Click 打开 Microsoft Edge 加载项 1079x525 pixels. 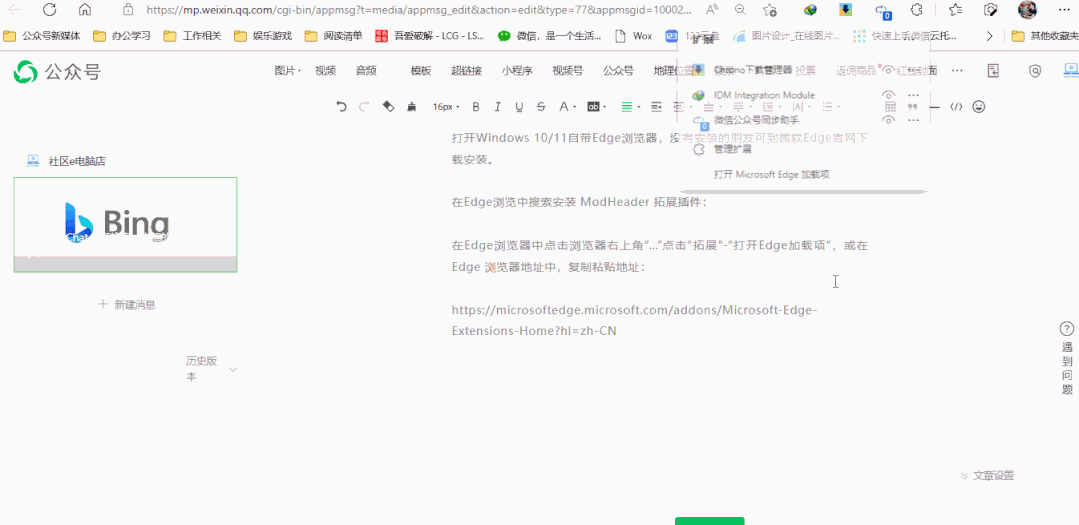click(771, 175)
